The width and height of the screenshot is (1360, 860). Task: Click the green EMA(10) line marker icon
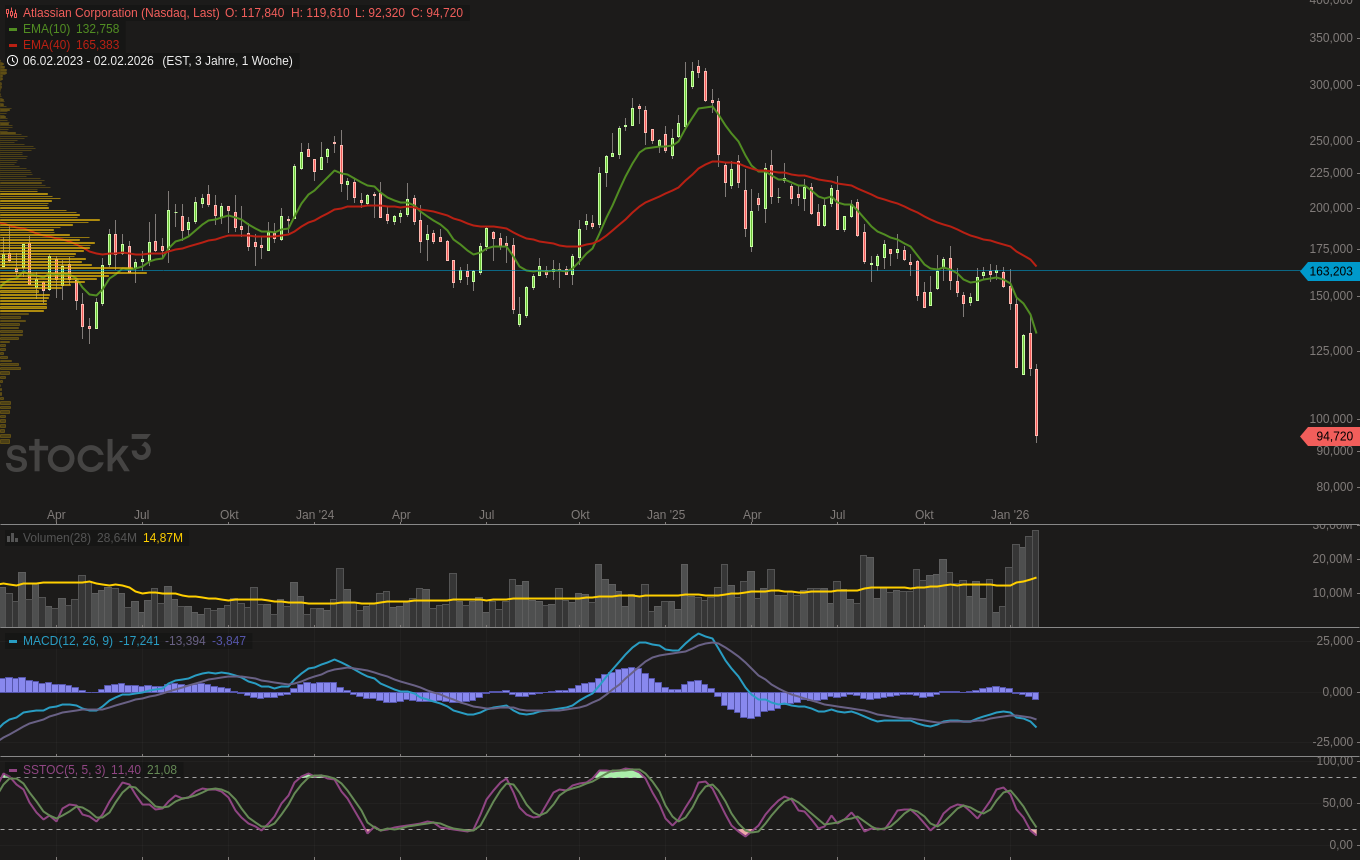click(13, 30)
